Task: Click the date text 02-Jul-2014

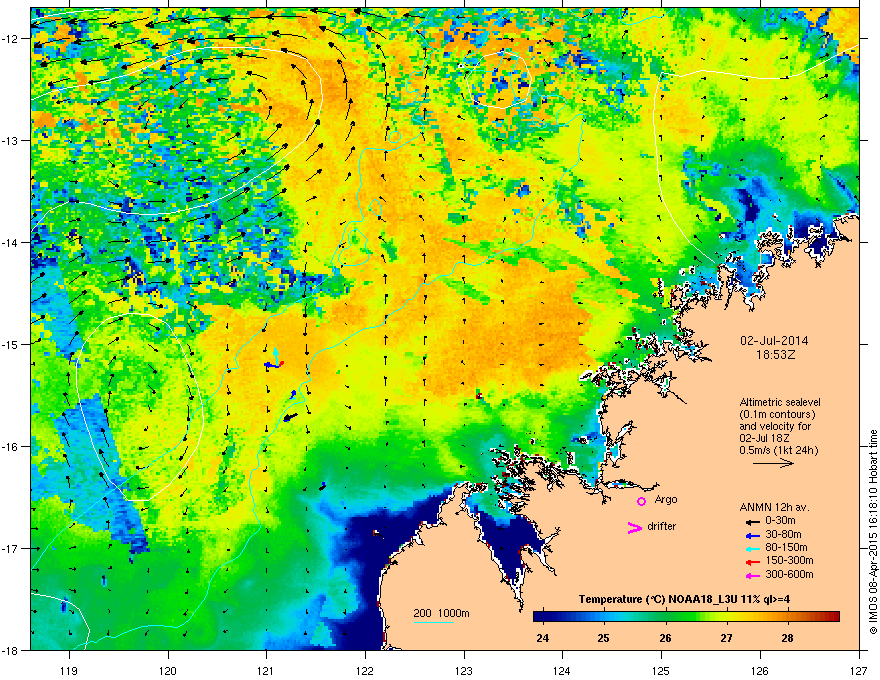Action: [774, 341]
